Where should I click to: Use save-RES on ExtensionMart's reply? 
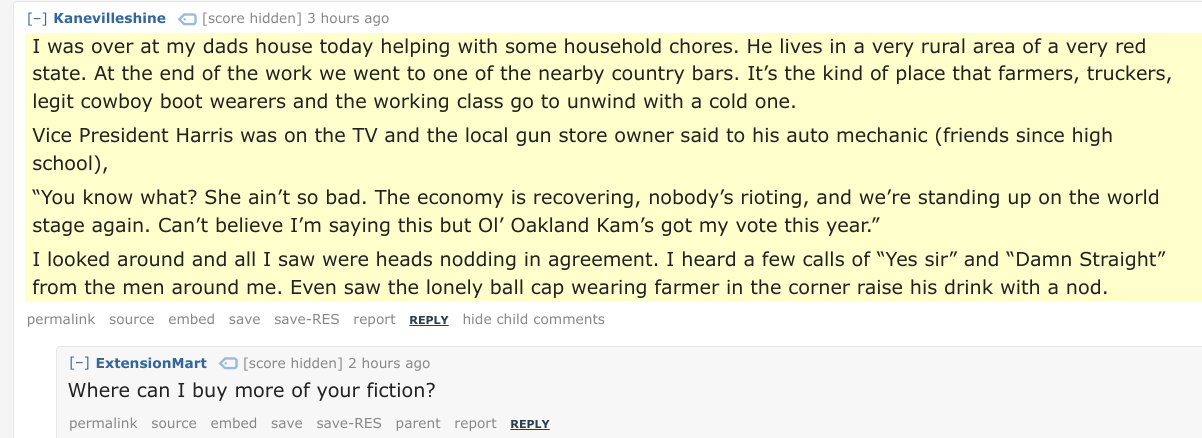pos(349,424)
